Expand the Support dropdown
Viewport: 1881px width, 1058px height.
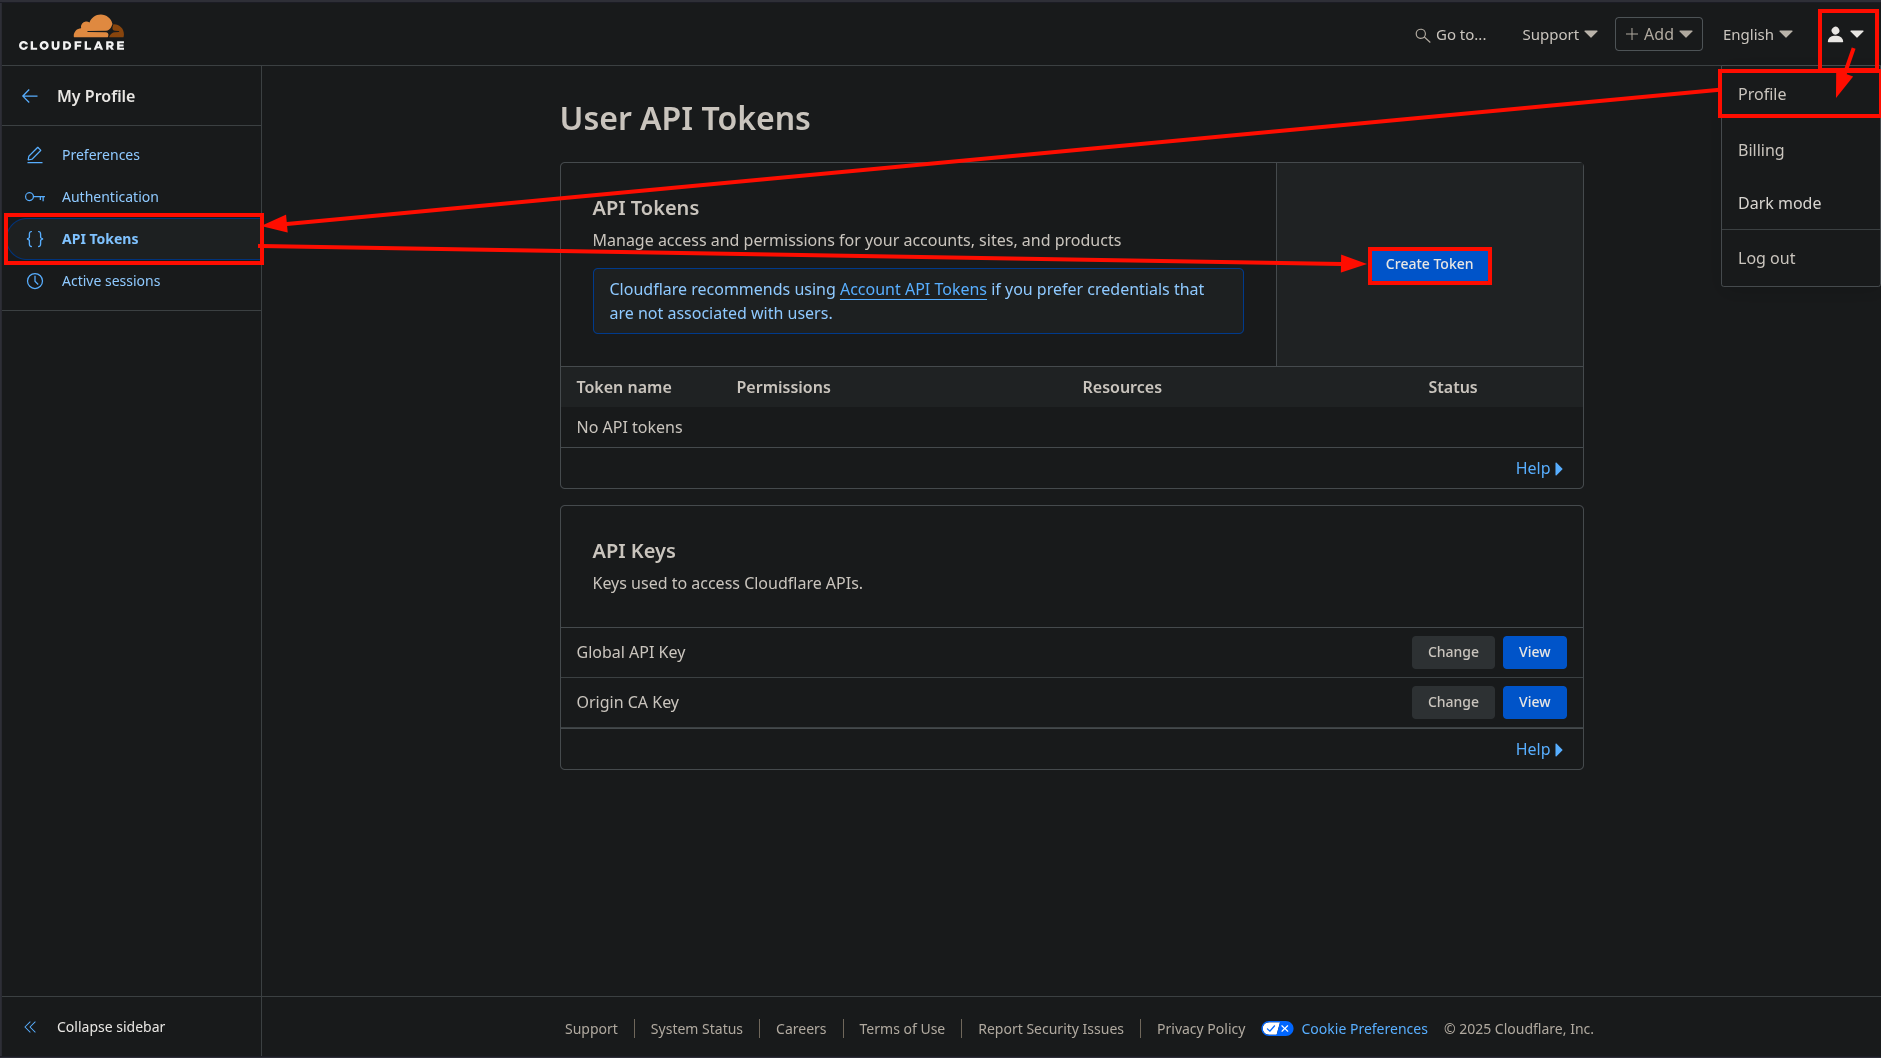click(1559, 35)
